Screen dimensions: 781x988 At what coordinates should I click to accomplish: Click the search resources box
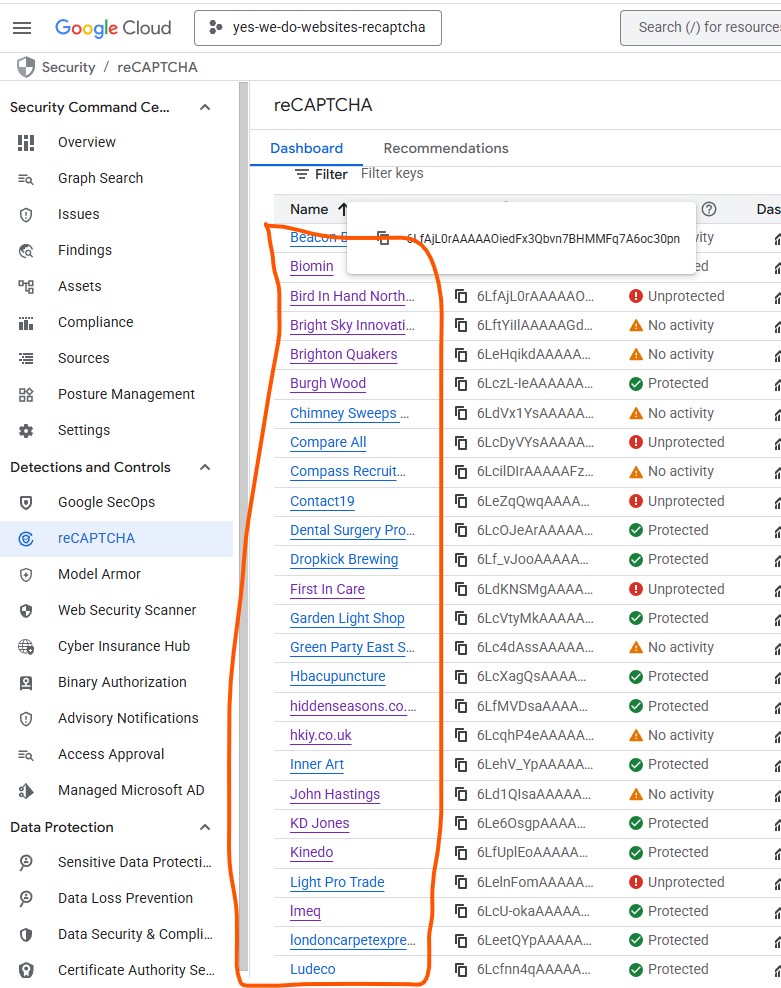click(x=705, y=27)
